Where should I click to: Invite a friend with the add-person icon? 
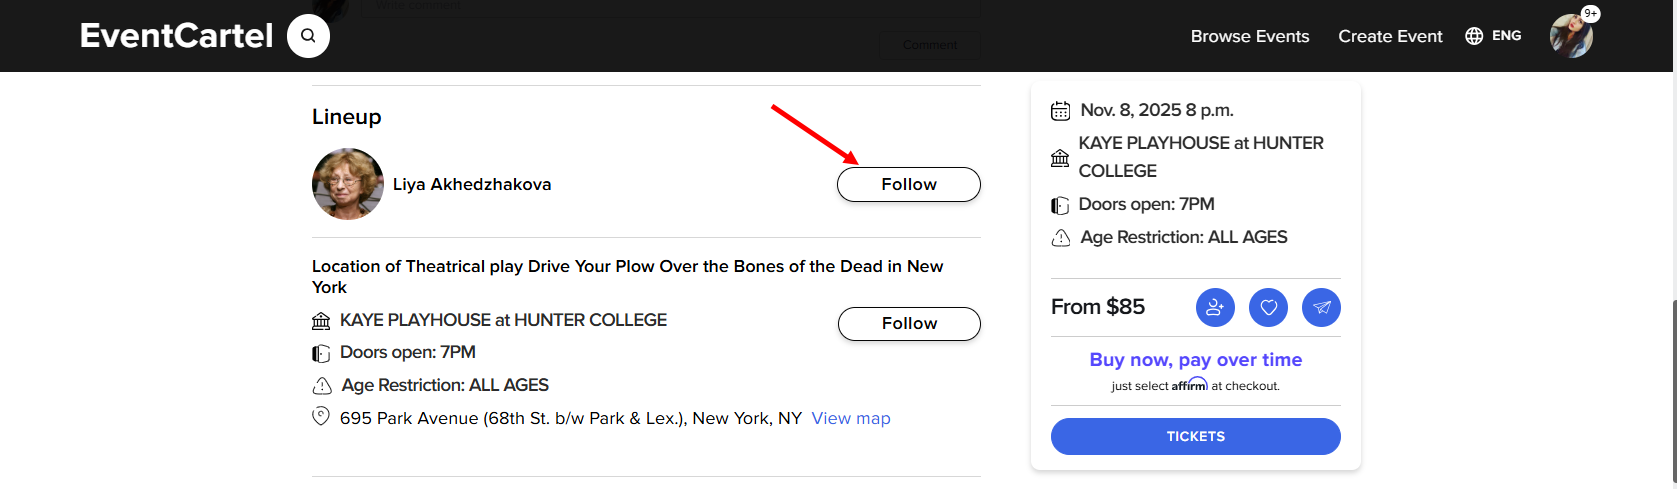pyautogui.click(x=1215, y=307)
